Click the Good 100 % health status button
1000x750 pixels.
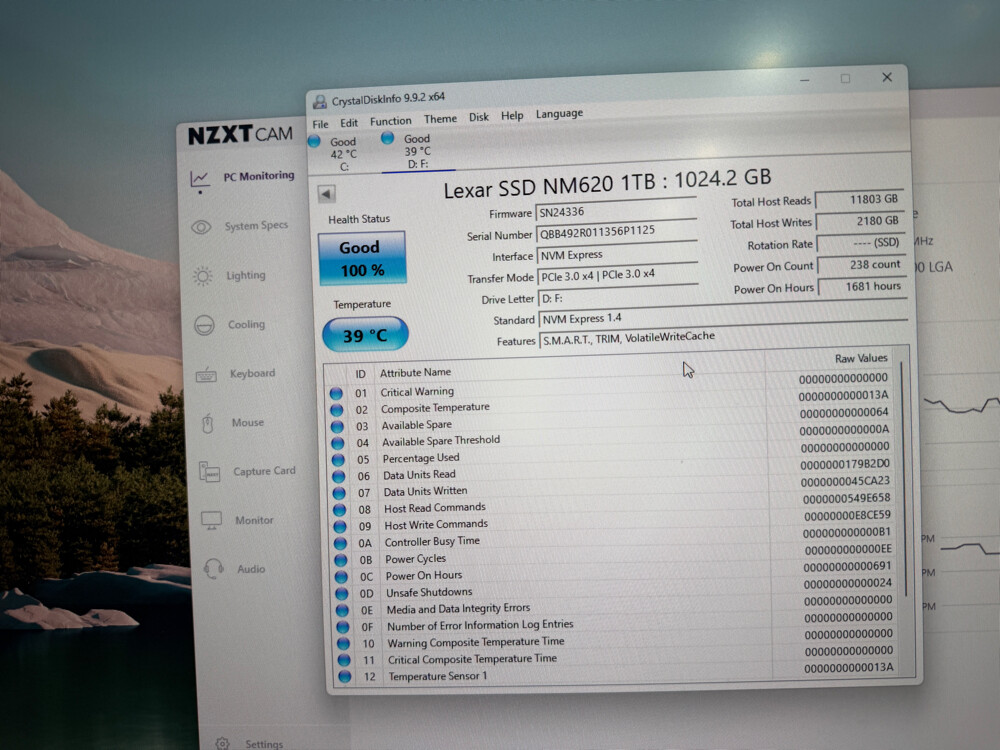point(362,258)
